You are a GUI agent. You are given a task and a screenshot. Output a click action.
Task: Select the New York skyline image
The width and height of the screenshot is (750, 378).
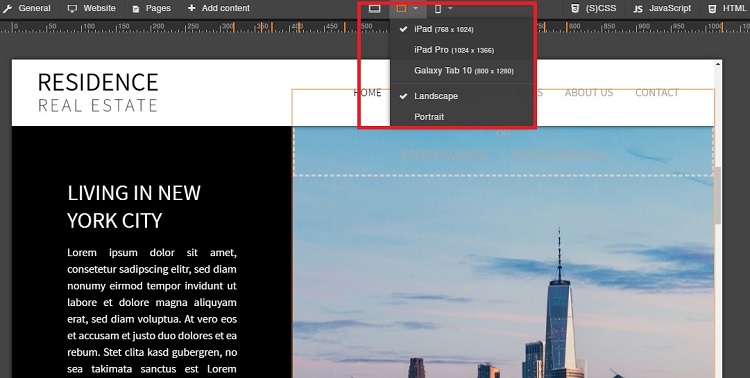(503, 252)
